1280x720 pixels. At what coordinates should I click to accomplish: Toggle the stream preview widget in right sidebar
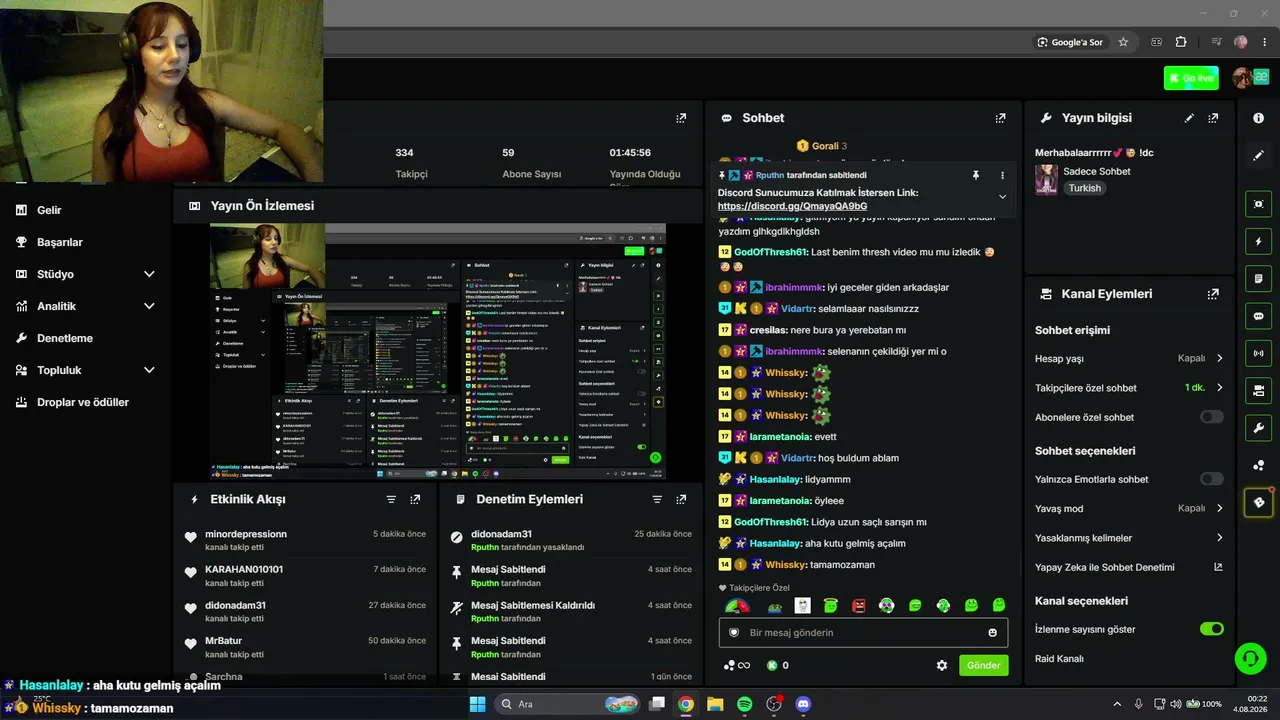(x=1258, y=204)
